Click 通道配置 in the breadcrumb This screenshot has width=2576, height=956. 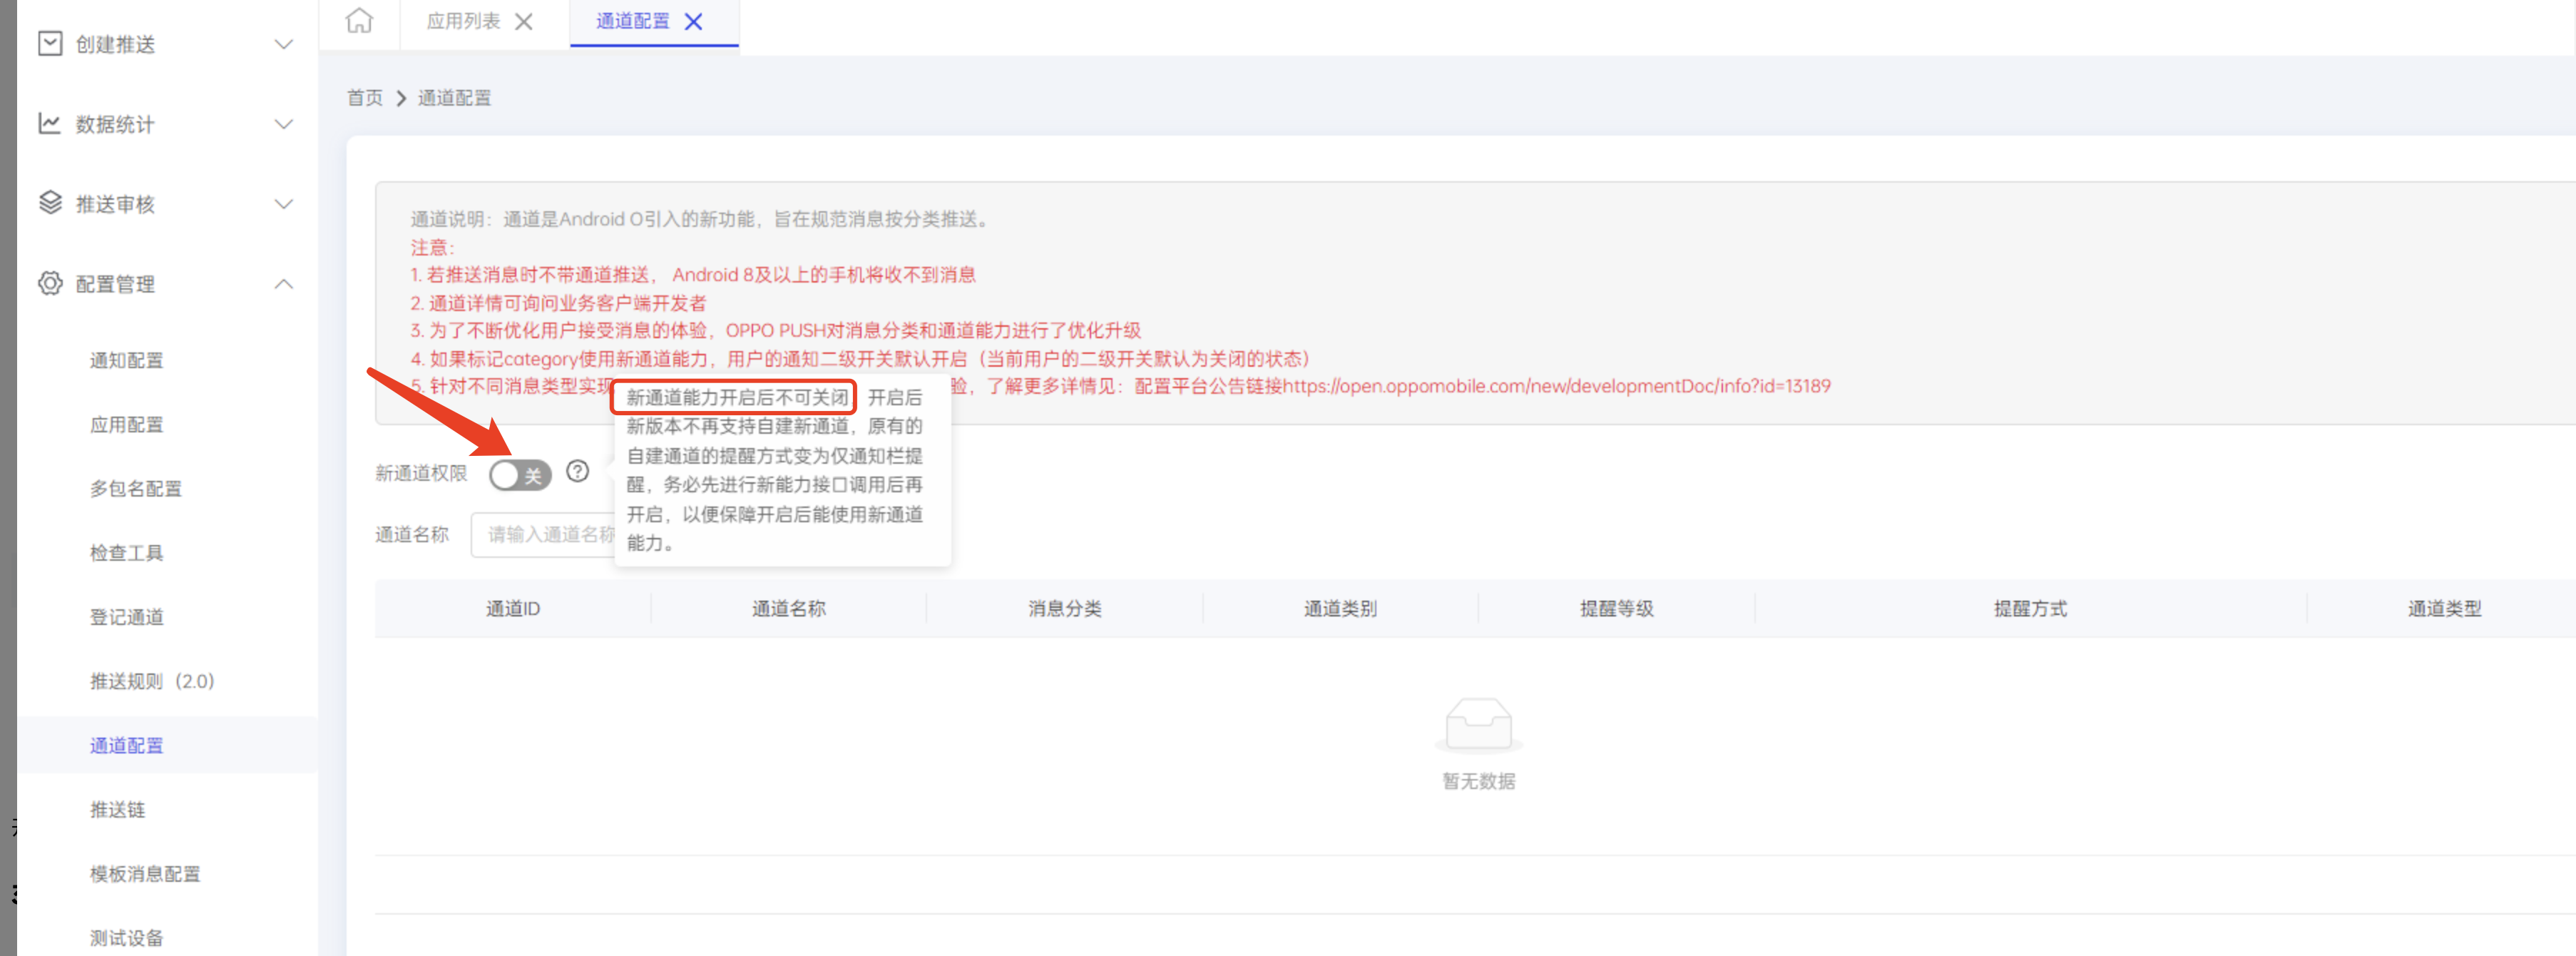coord(454,97)
